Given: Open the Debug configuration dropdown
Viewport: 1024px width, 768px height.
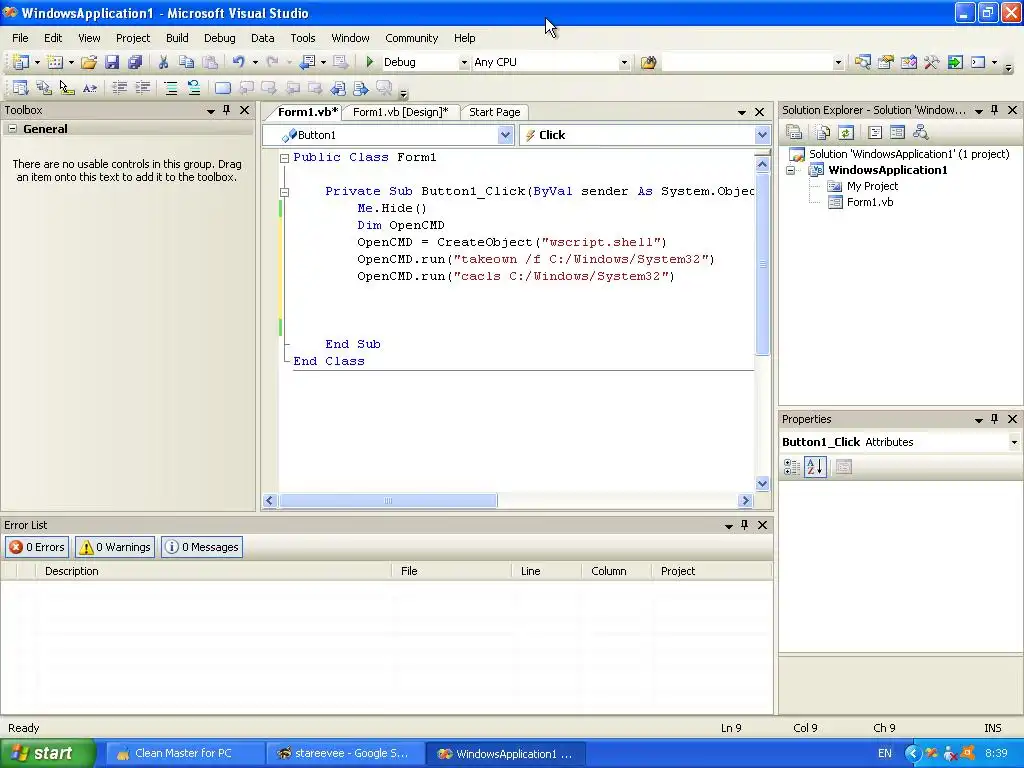Looking at the screenshot, I should [x=464, y=63].
